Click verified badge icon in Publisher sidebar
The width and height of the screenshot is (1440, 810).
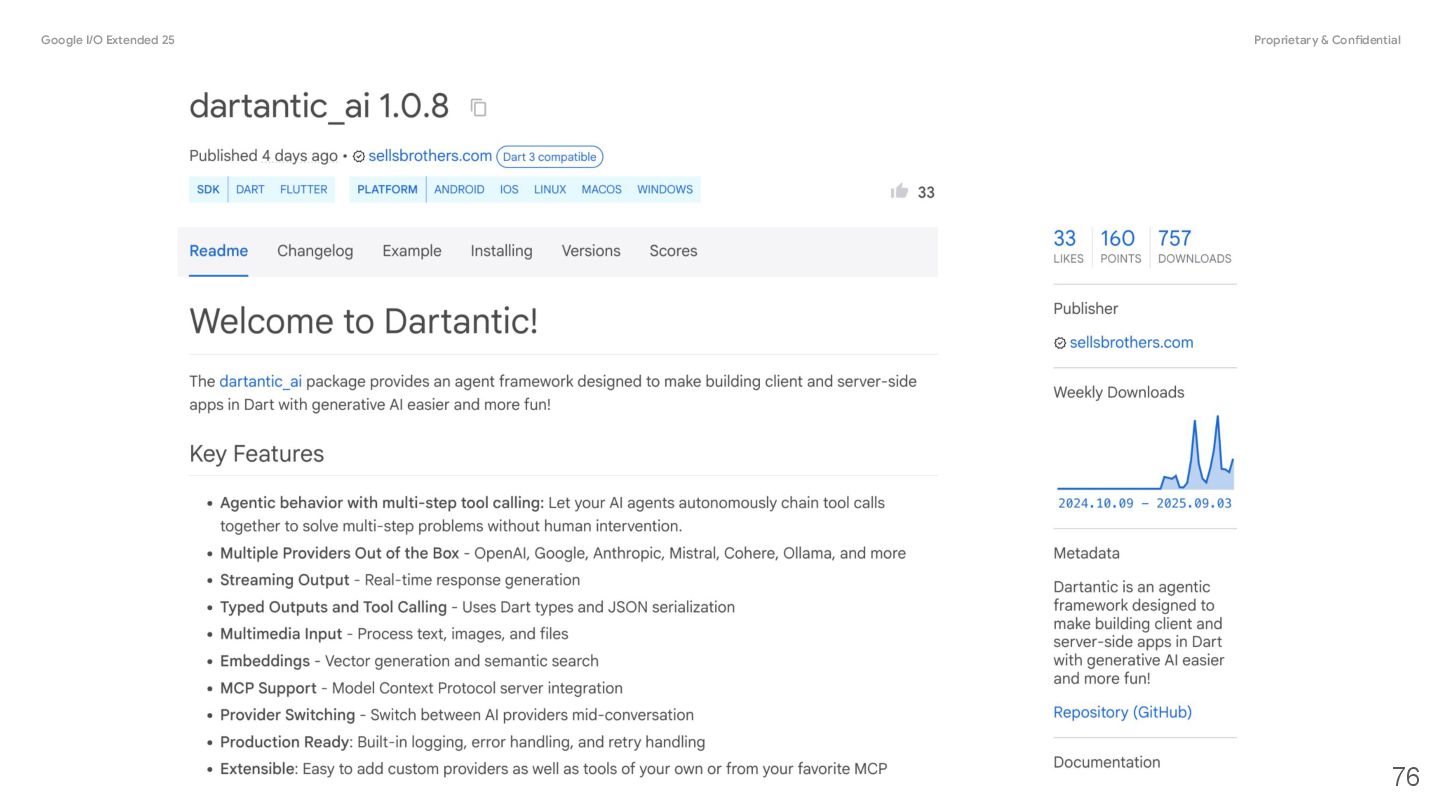(x=1060, y=343)
